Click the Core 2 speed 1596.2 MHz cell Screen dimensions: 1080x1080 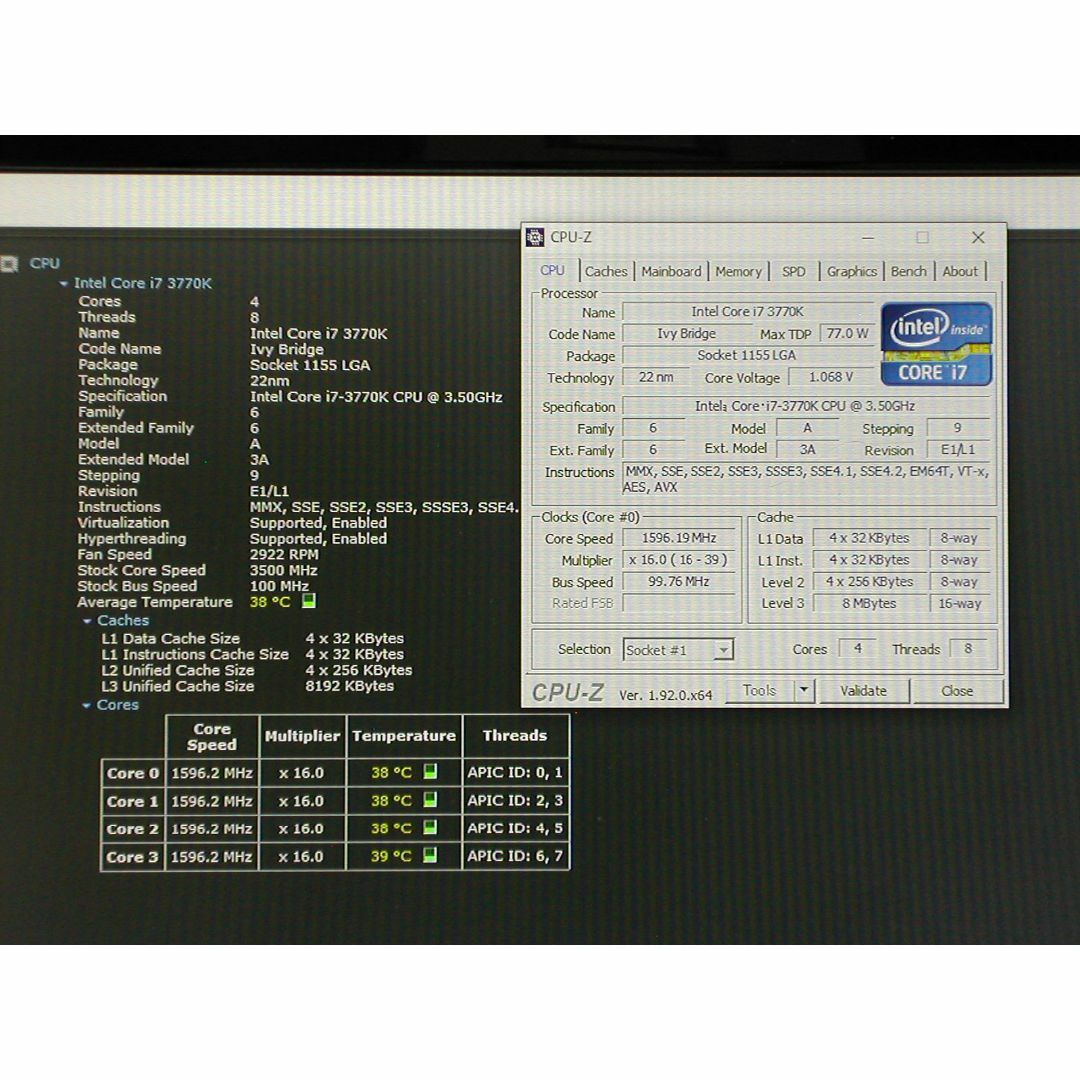(x=212, y=829)
